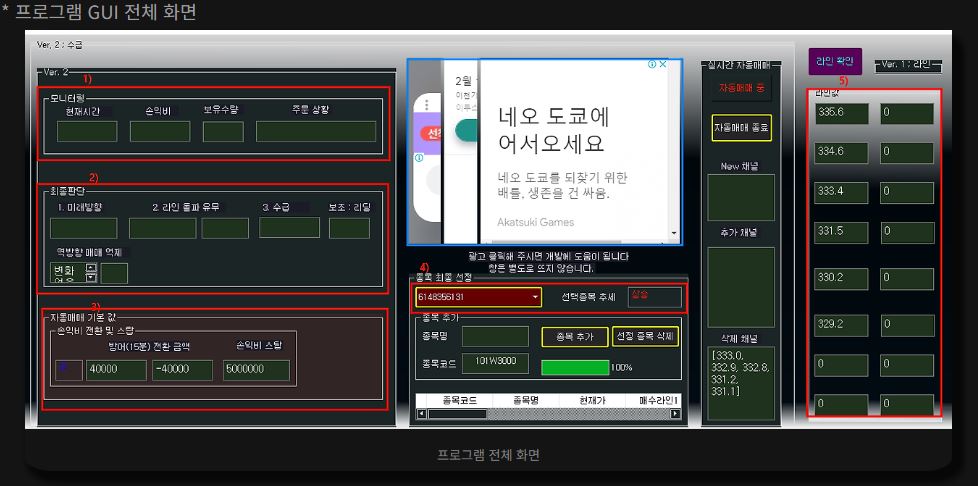Image resolution: width=978 pixels, height=486 pixels.
Task: Click the 주문 상황 field
Action: [x=316, y=132]
